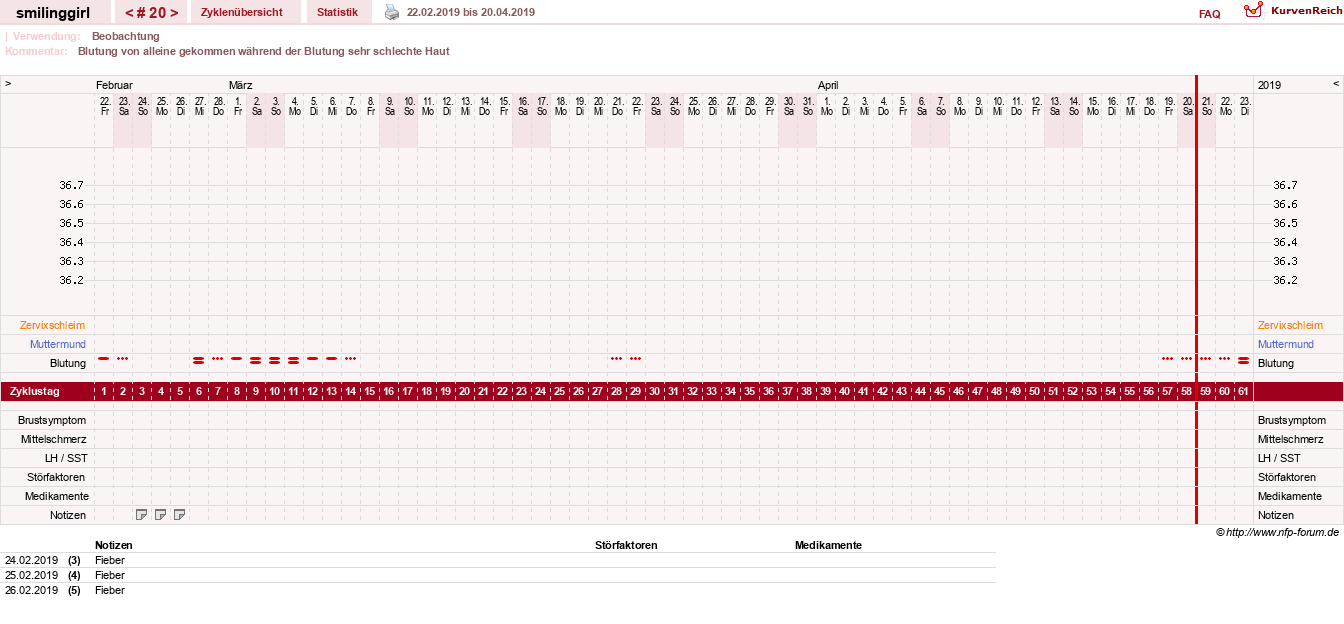Click 'Medikamente' column header below chart
1344x624 pixels.
tap(828, 545)
